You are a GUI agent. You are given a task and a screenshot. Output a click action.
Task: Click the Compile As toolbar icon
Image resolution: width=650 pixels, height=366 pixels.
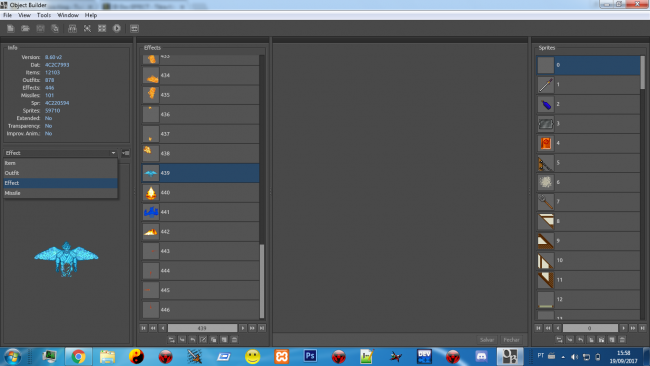click(x=55, y=28)
